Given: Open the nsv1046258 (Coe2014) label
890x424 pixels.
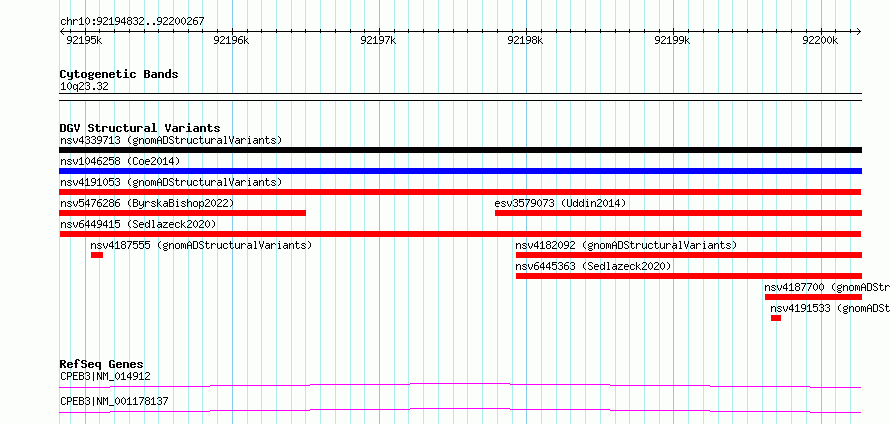Looking at the screenshot, I should click(x=120, y=161).
